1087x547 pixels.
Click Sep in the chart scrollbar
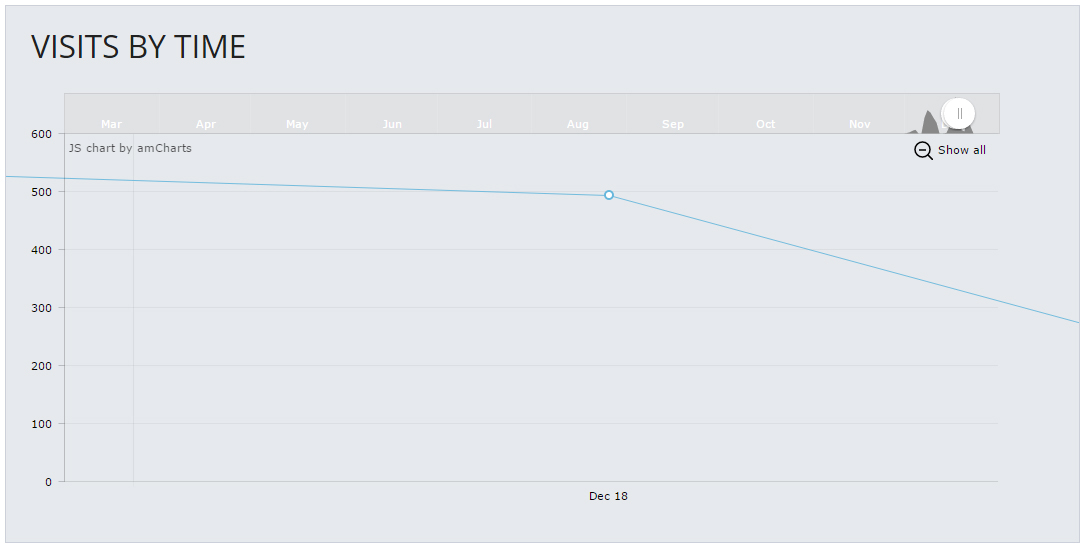[x=673, y=124]
